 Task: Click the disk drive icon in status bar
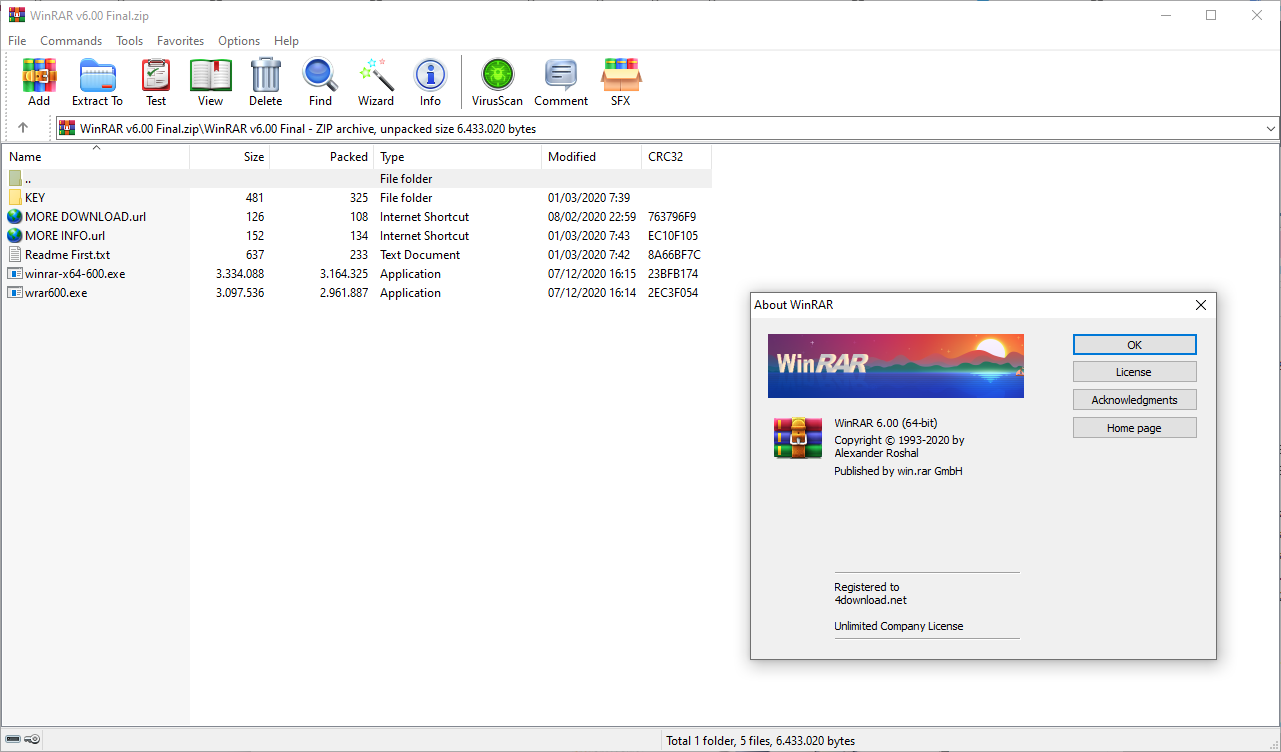point(13,740)
